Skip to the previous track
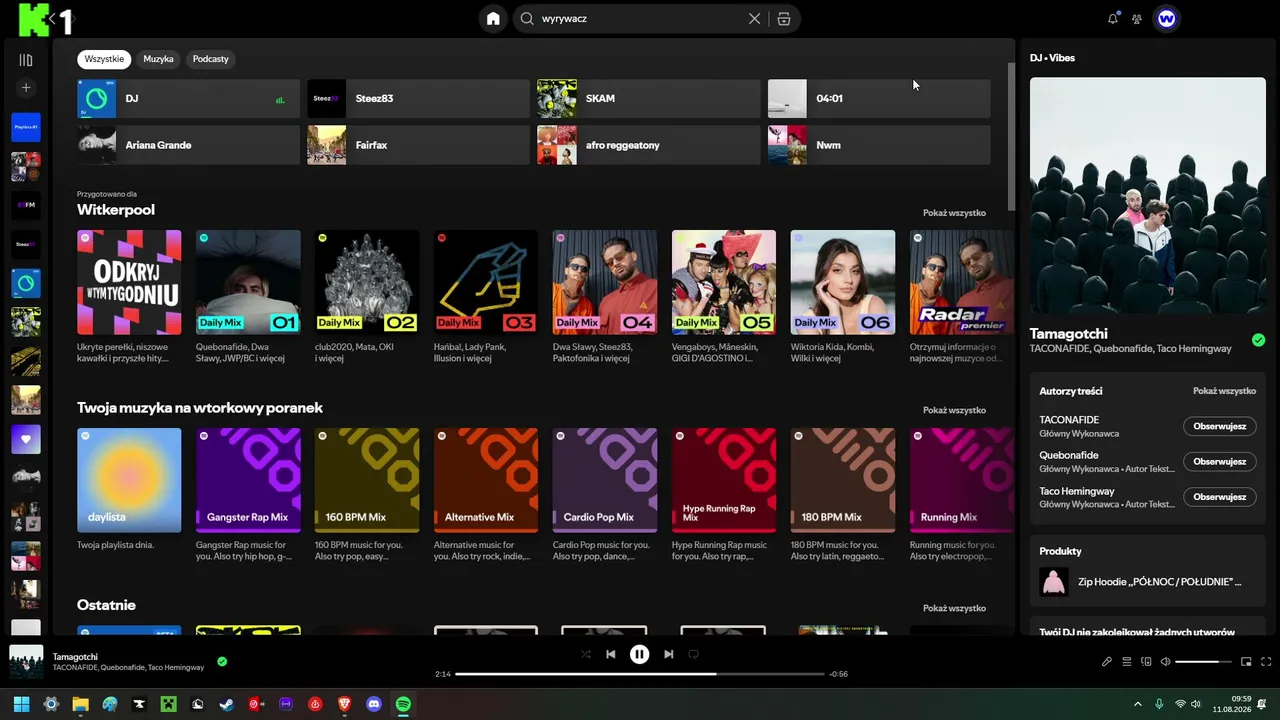 611,654
